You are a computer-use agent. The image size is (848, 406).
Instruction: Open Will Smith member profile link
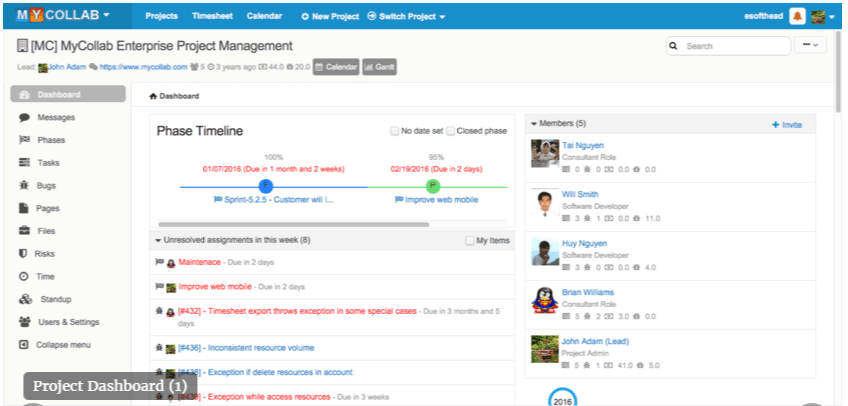(580, 194)
